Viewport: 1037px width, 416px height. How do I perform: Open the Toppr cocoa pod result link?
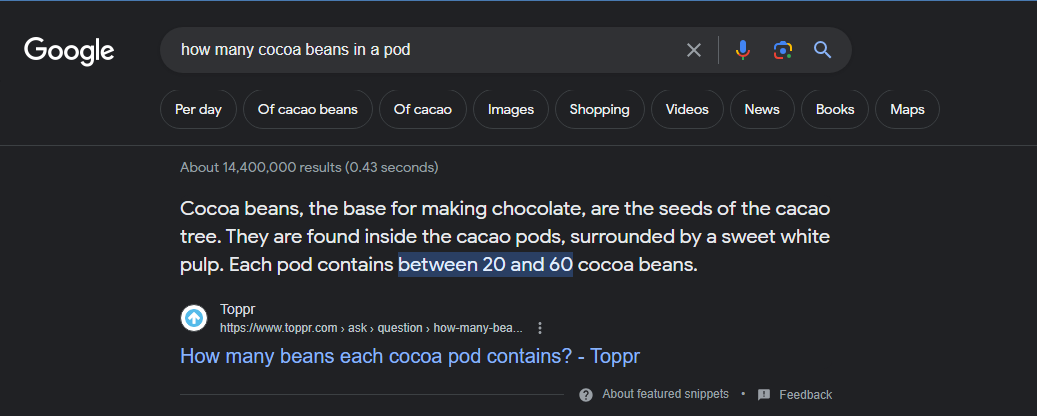410,355
